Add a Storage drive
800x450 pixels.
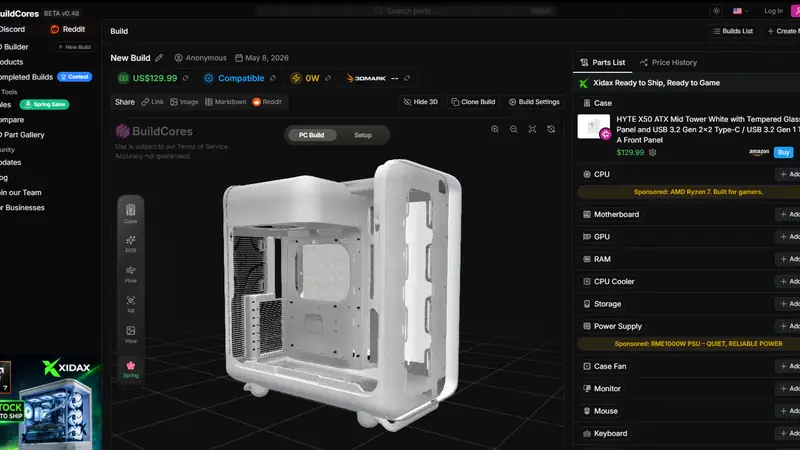pos(789,304)
